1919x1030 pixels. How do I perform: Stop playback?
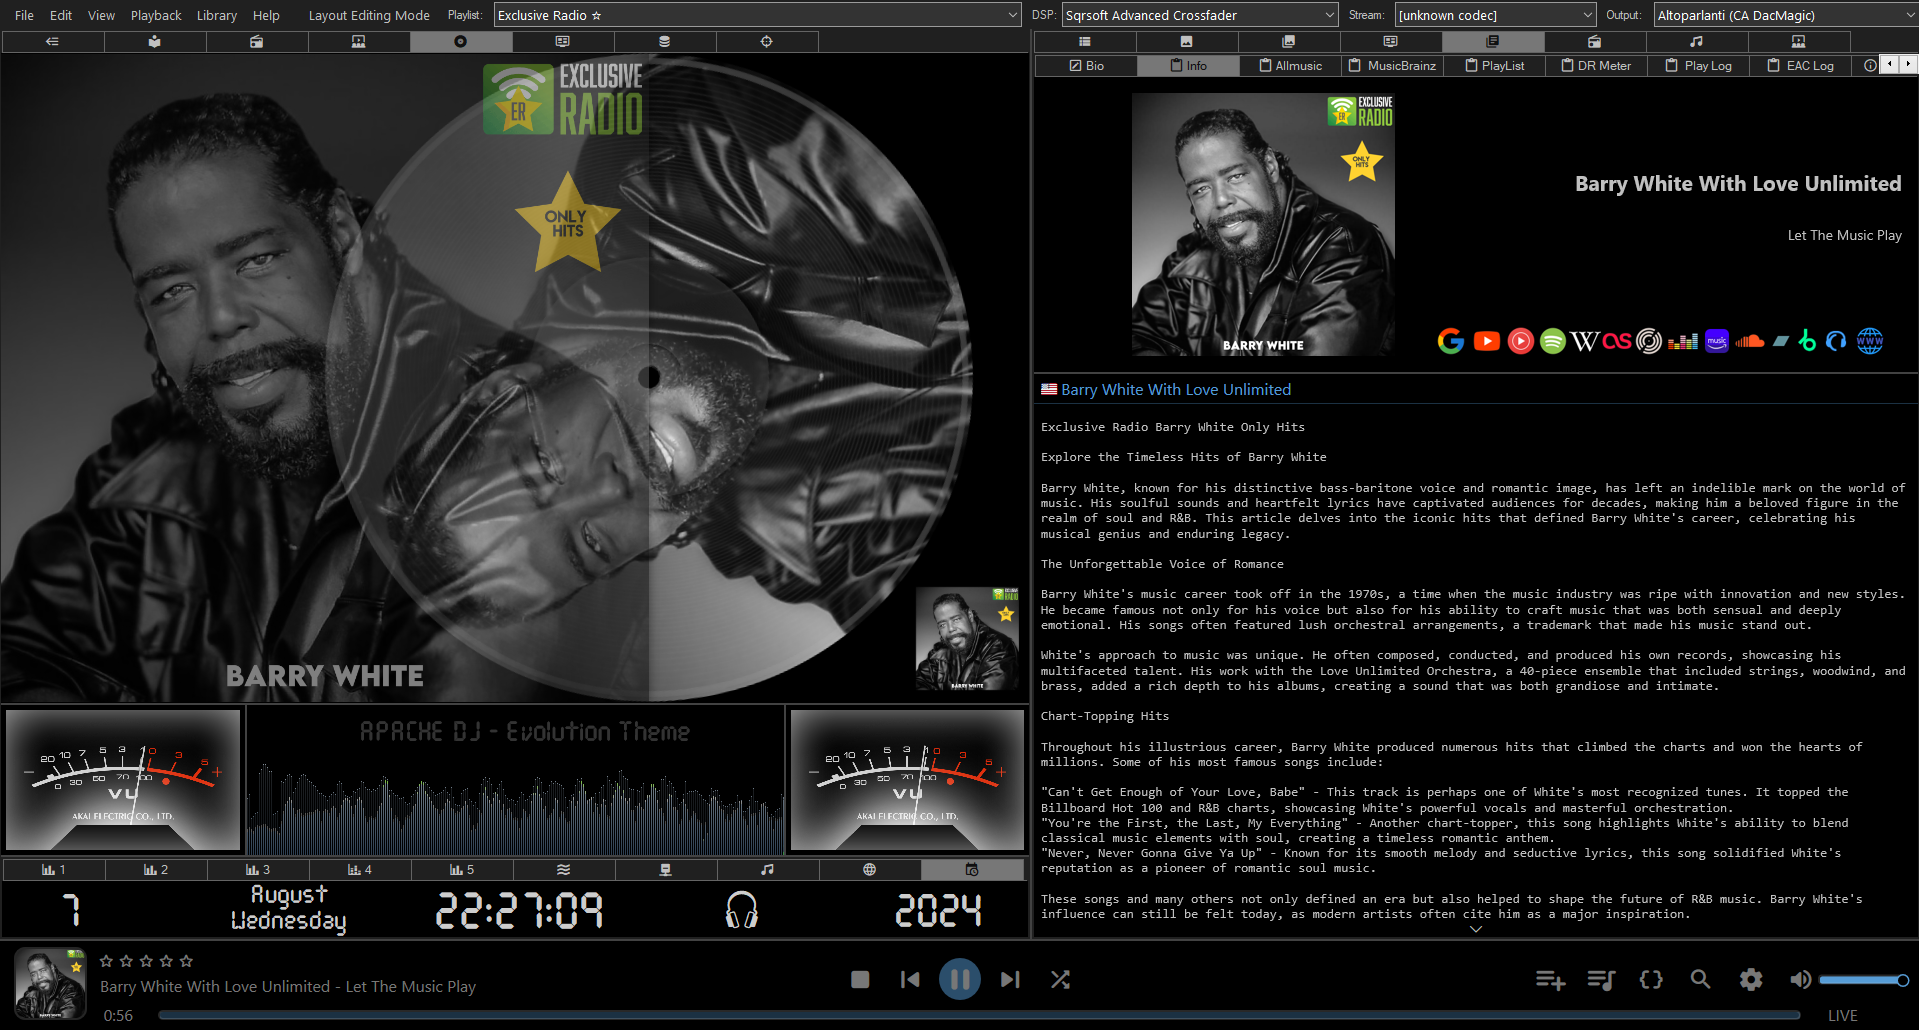click(x=860, y=980)
